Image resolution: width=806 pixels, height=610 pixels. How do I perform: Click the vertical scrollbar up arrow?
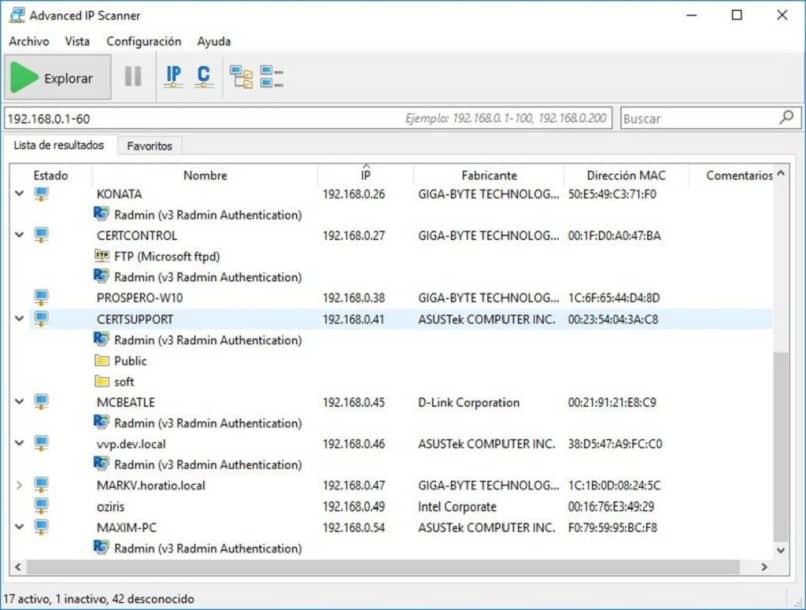781,173
